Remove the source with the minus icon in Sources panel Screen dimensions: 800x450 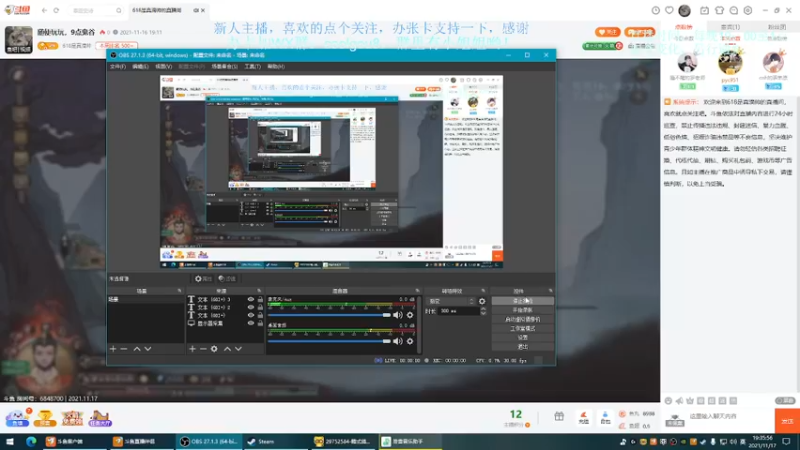tap(203, 349)
